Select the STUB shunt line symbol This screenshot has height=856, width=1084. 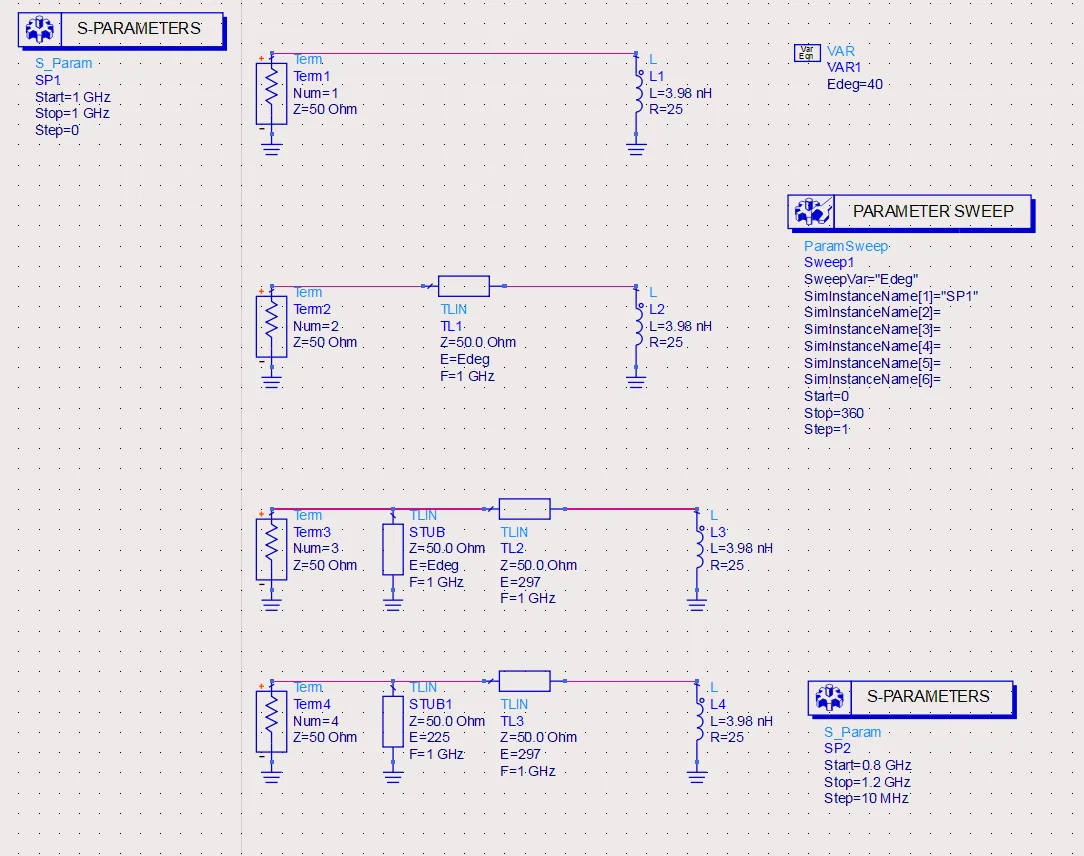point(393,549)
